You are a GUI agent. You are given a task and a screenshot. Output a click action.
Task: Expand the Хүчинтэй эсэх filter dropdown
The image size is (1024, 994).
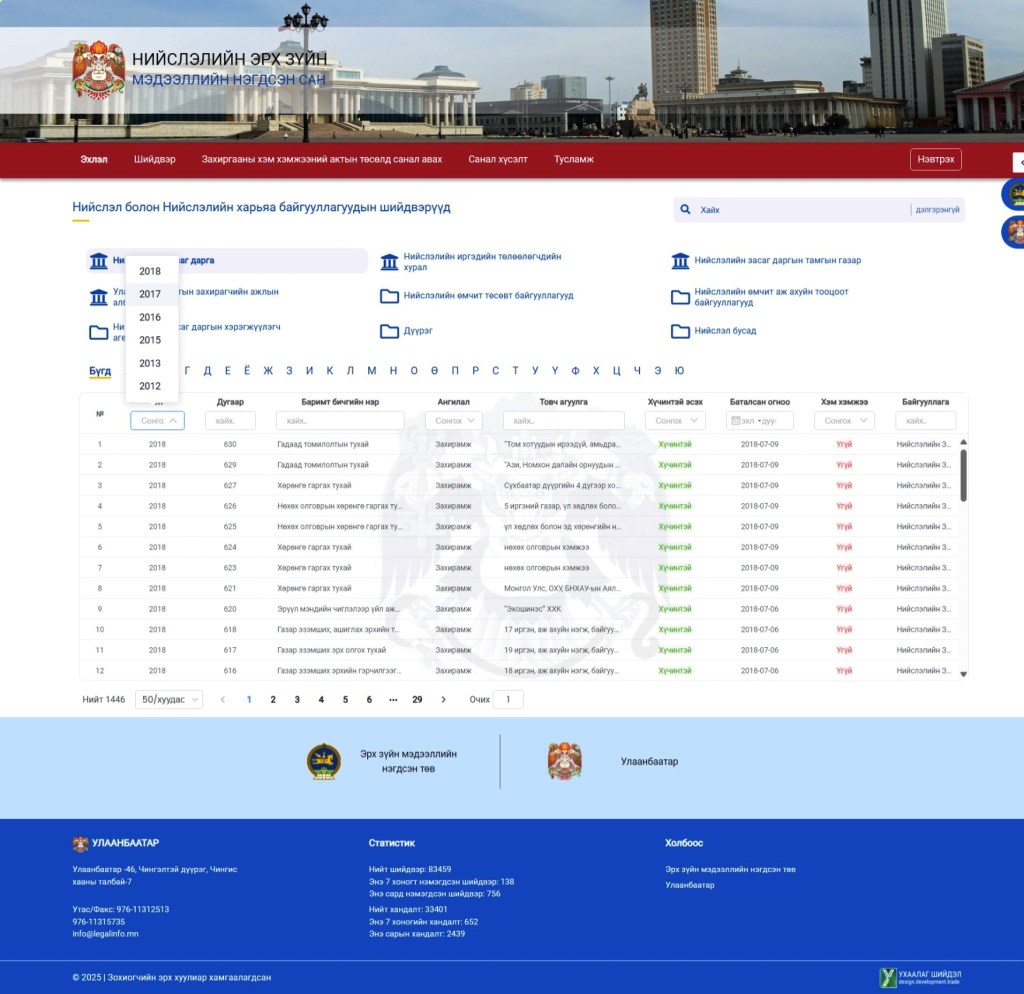675,421
